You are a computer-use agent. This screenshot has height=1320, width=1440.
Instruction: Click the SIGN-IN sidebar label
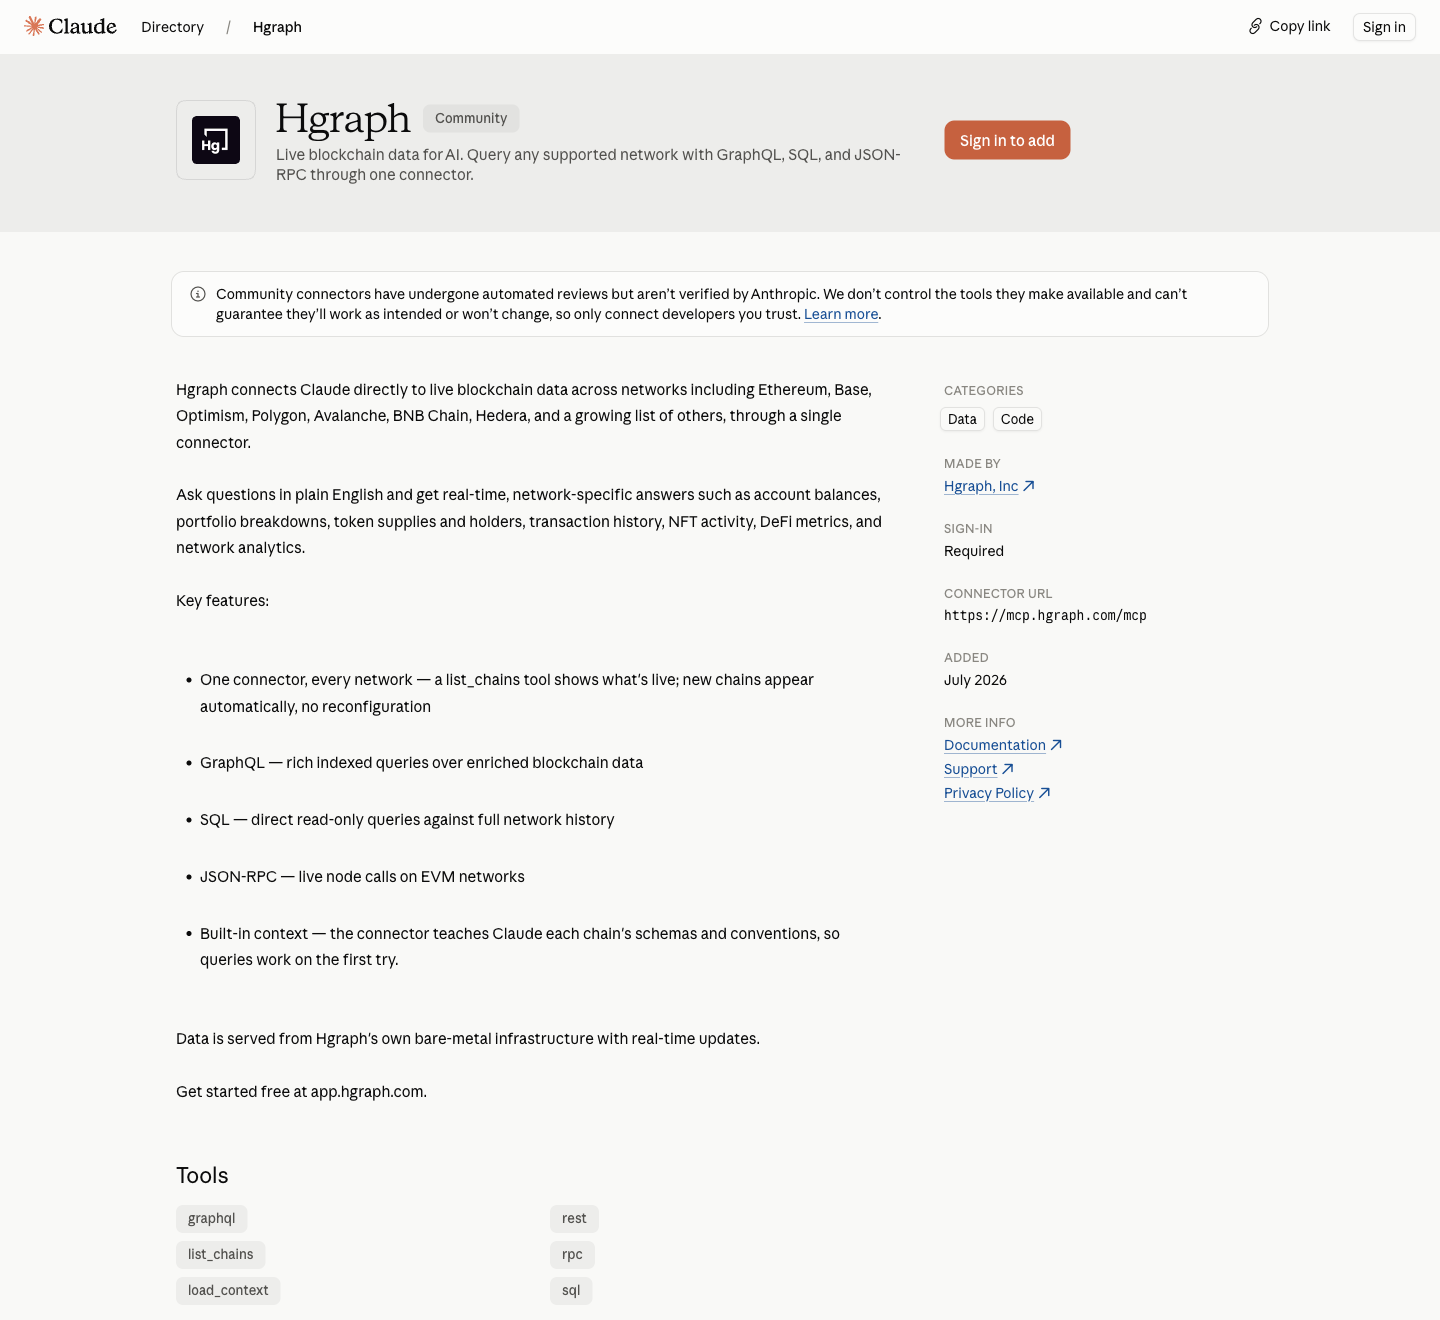(x=968, y=529)
